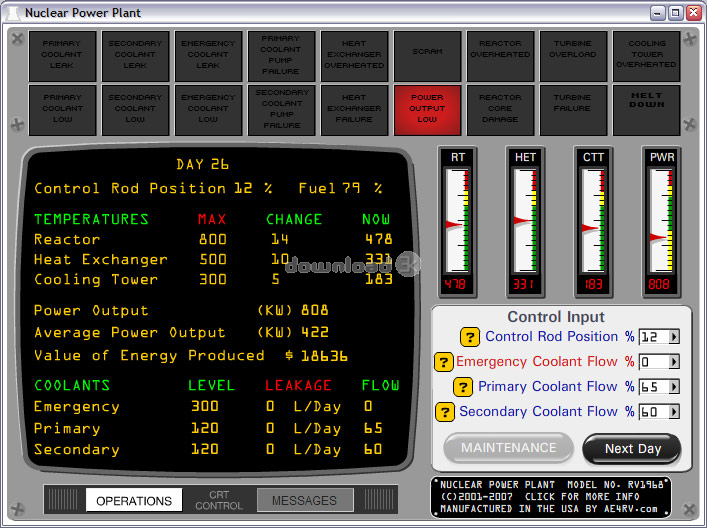
Task: Open the Control Rod Position dropdown arrow
Action: point(674,337)
